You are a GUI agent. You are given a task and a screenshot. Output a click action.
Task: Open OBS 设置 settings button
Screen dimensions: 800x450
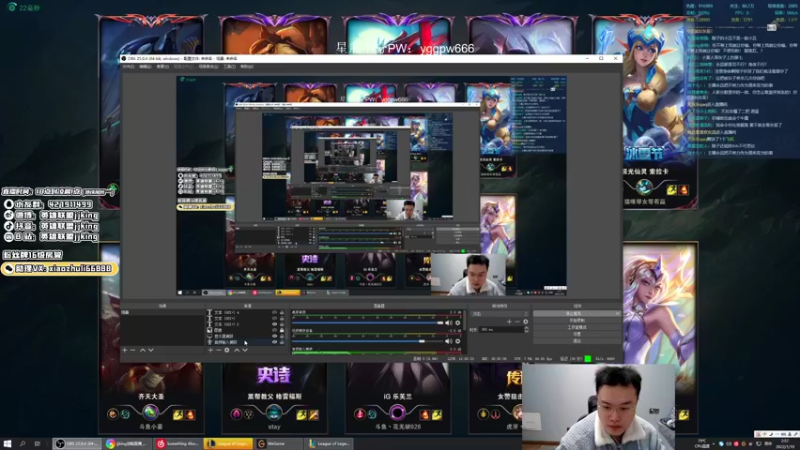pos(577,334)
